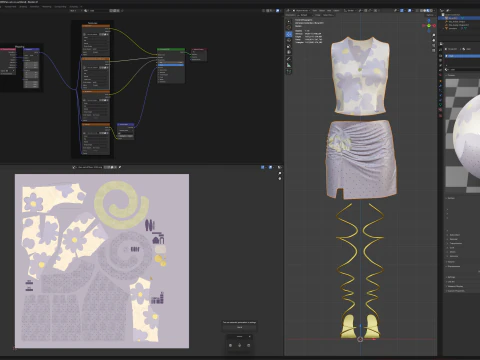Click the green Y axis on navigation gizmo

click(429, 26)
